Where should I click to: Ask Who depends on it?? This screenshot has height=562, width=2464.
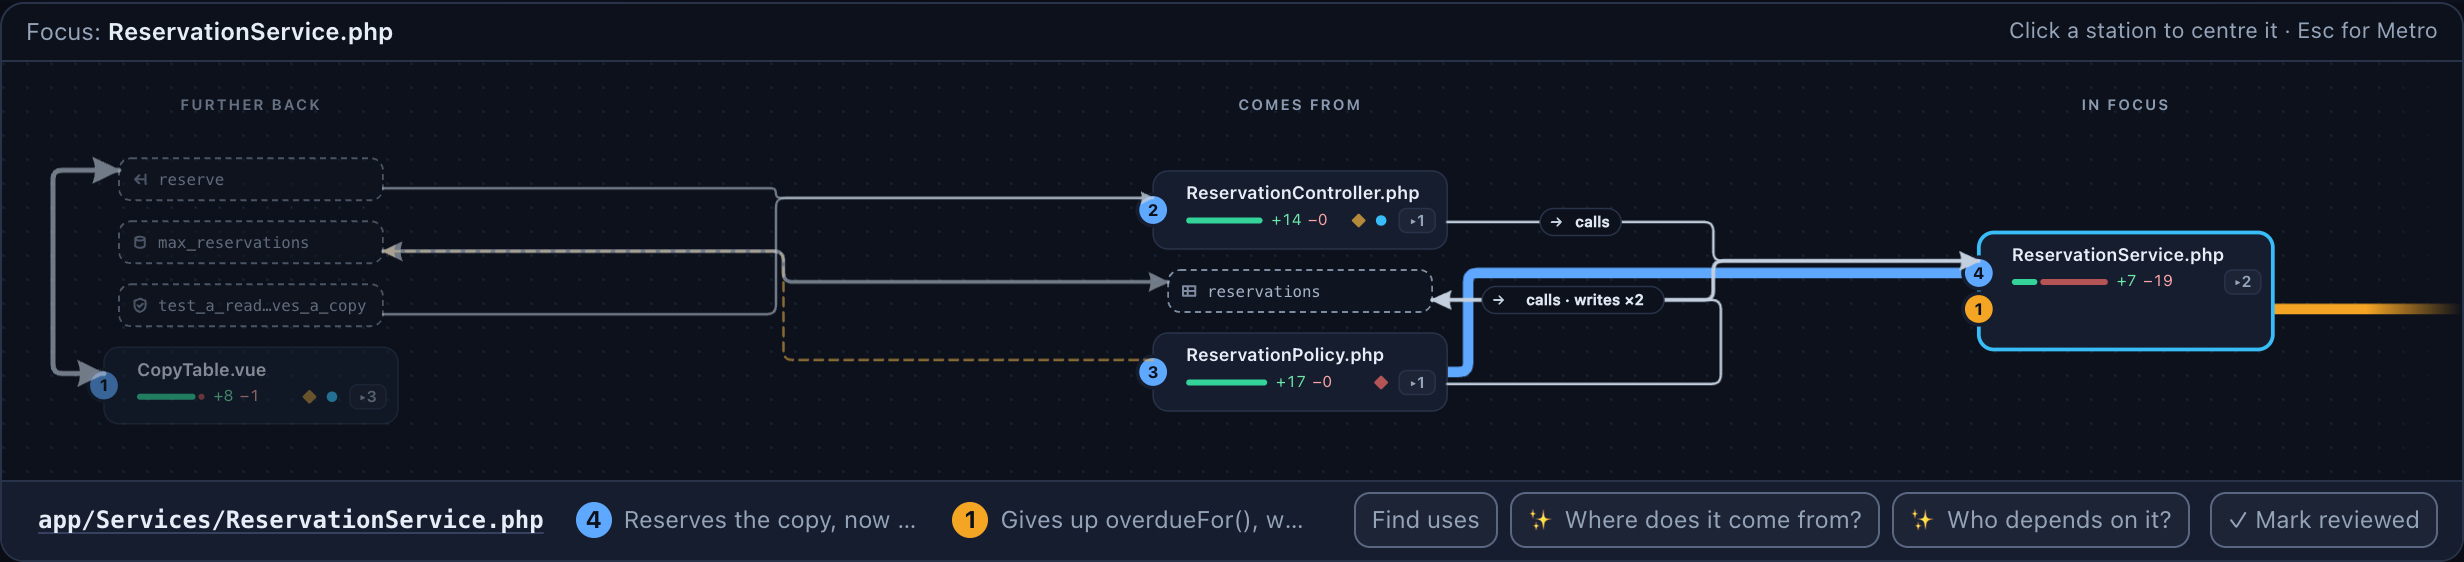pyautogui.click(x=2040, y=520)
